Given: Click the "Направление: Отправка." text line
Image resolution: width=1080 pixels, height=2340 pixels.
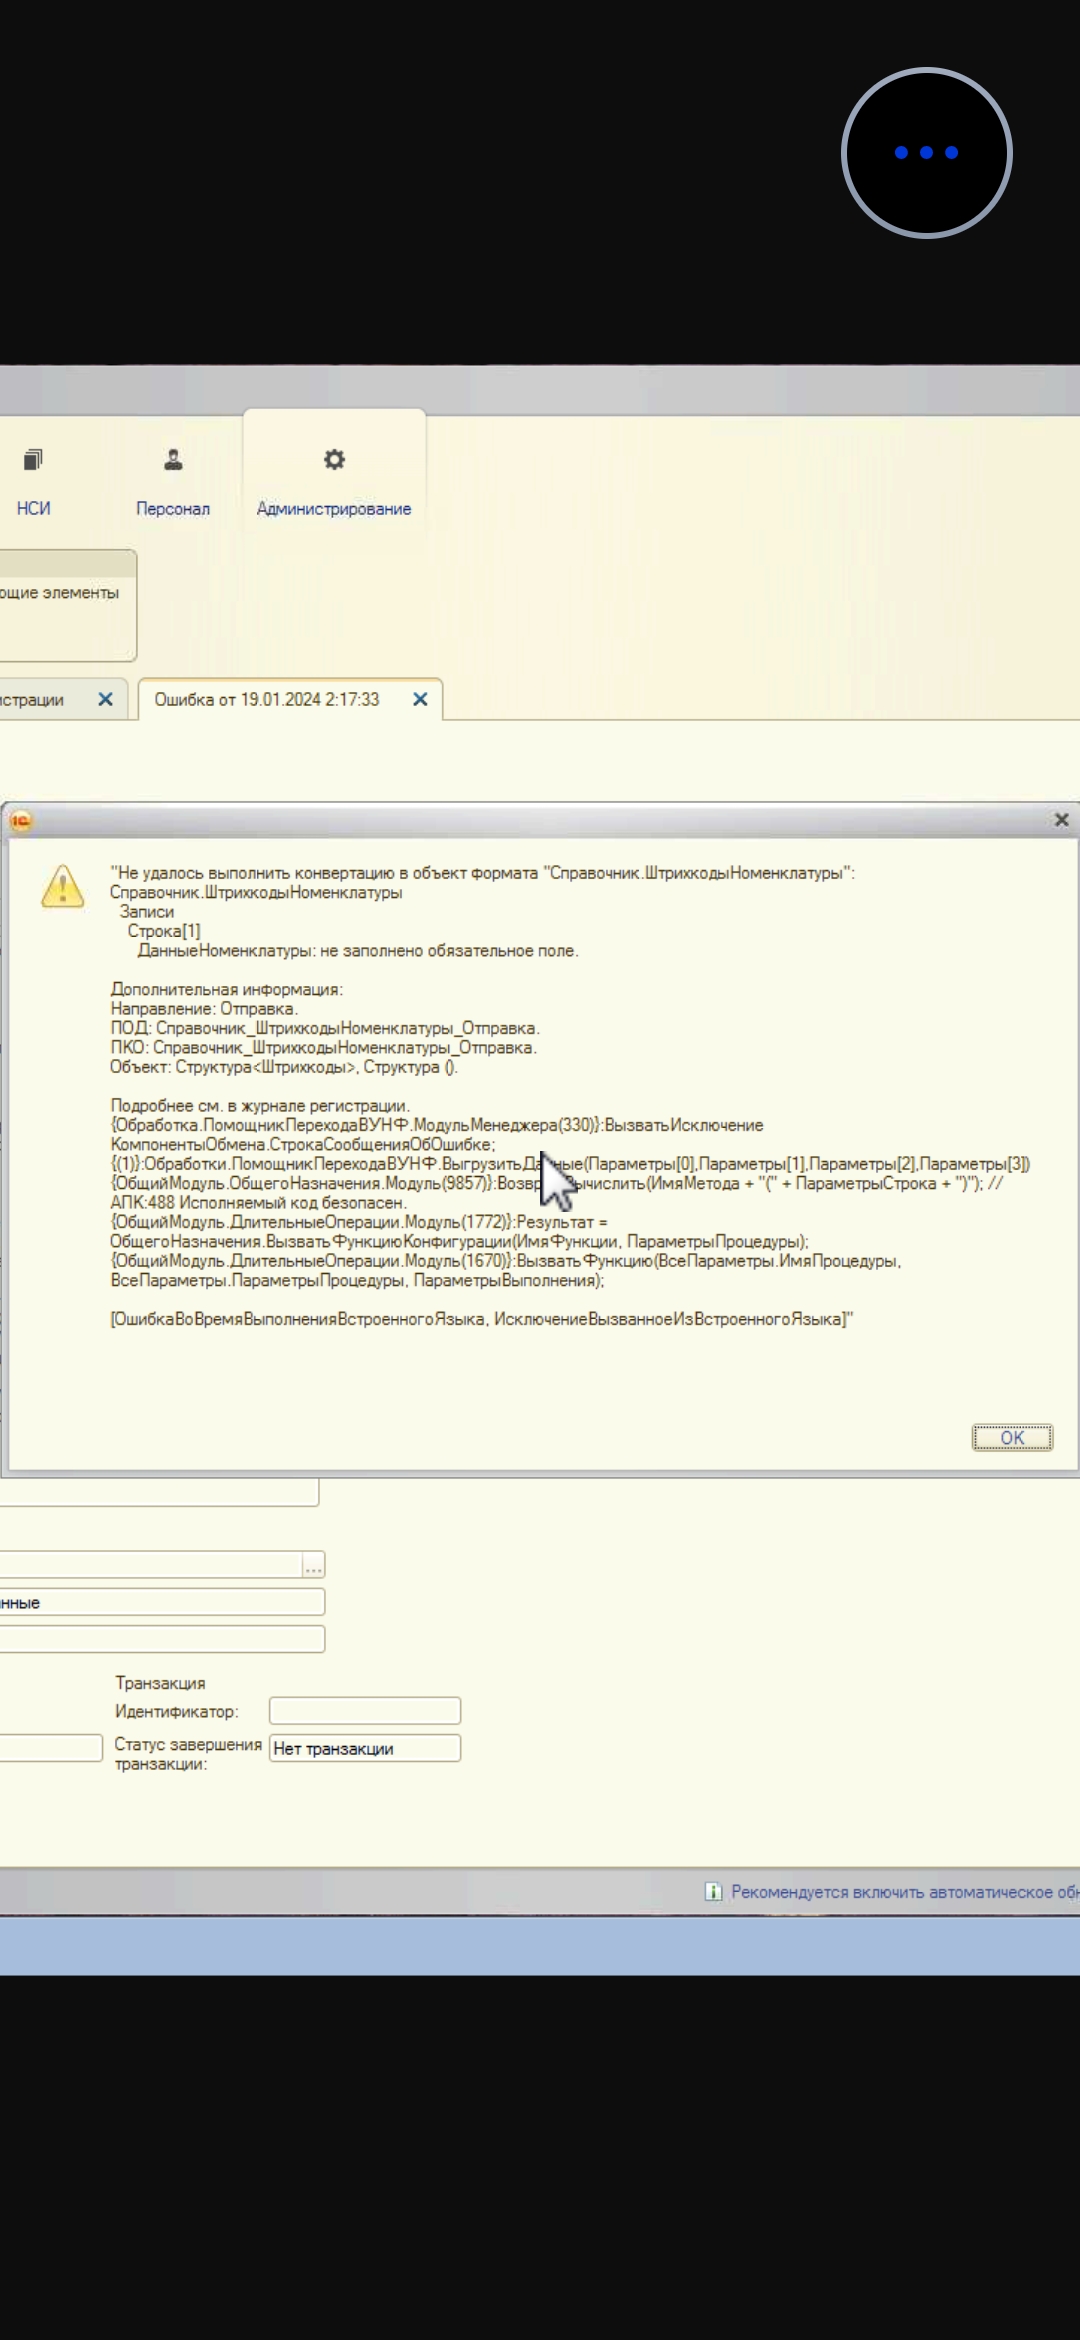Looking at the screenshot, I should [204, 1009].
